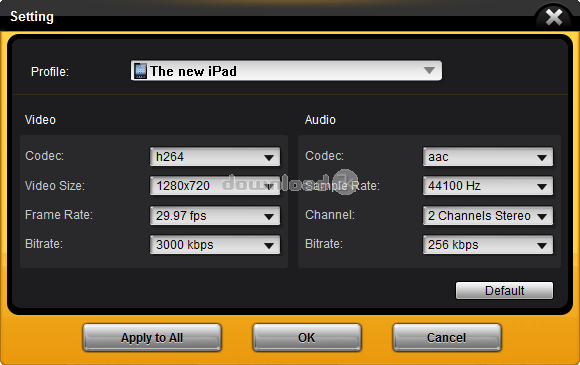Close the Setting dialog with X
Viewport: 580px width, 365px height.
(554, 17)
